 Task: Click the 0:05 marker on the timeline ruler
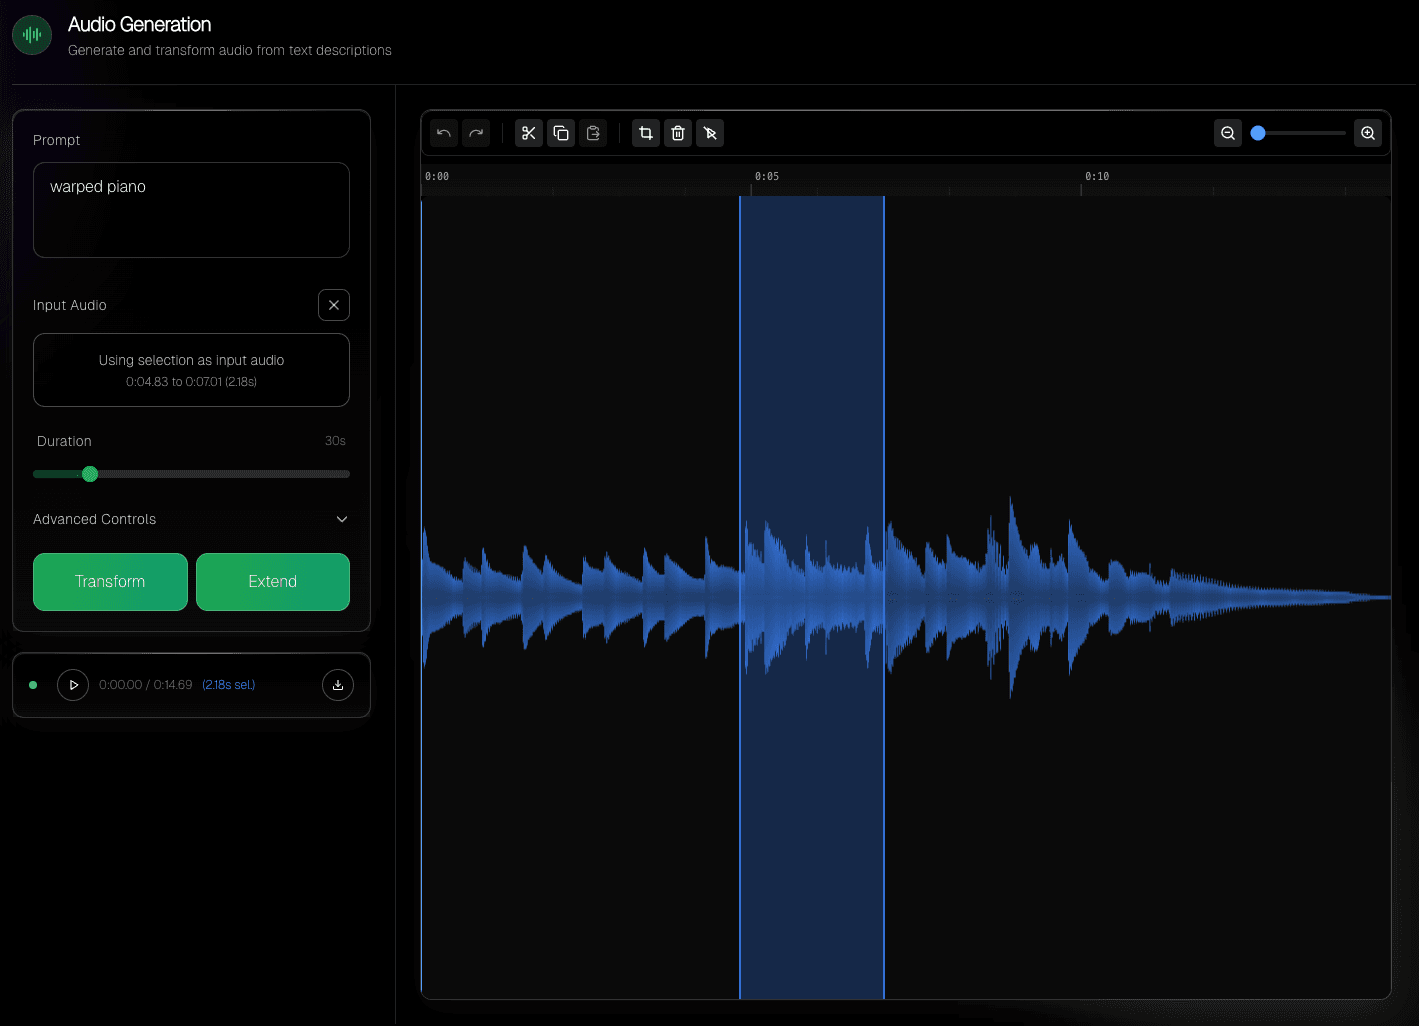(767, 176)
